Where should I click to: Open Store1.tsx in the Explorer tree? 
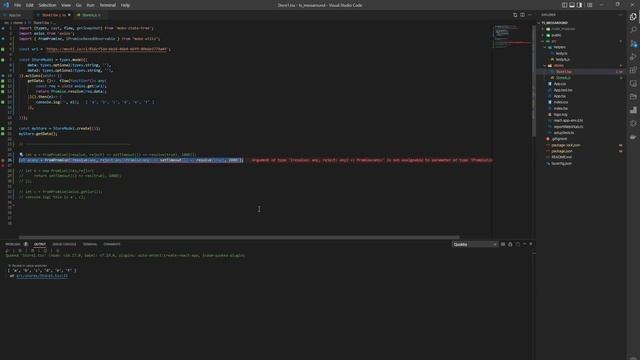click(x=564, y=72)
